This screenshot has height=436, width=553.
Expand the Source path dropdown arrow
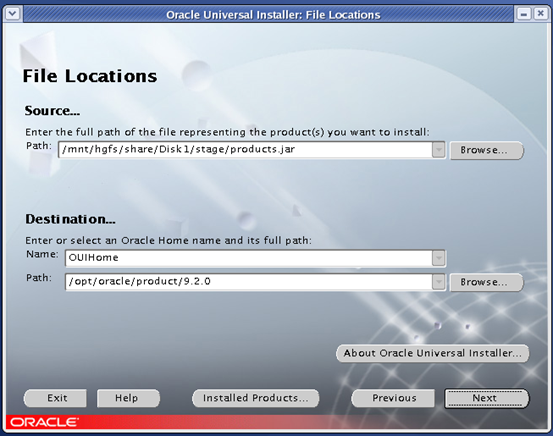click(x=438, y=150)
